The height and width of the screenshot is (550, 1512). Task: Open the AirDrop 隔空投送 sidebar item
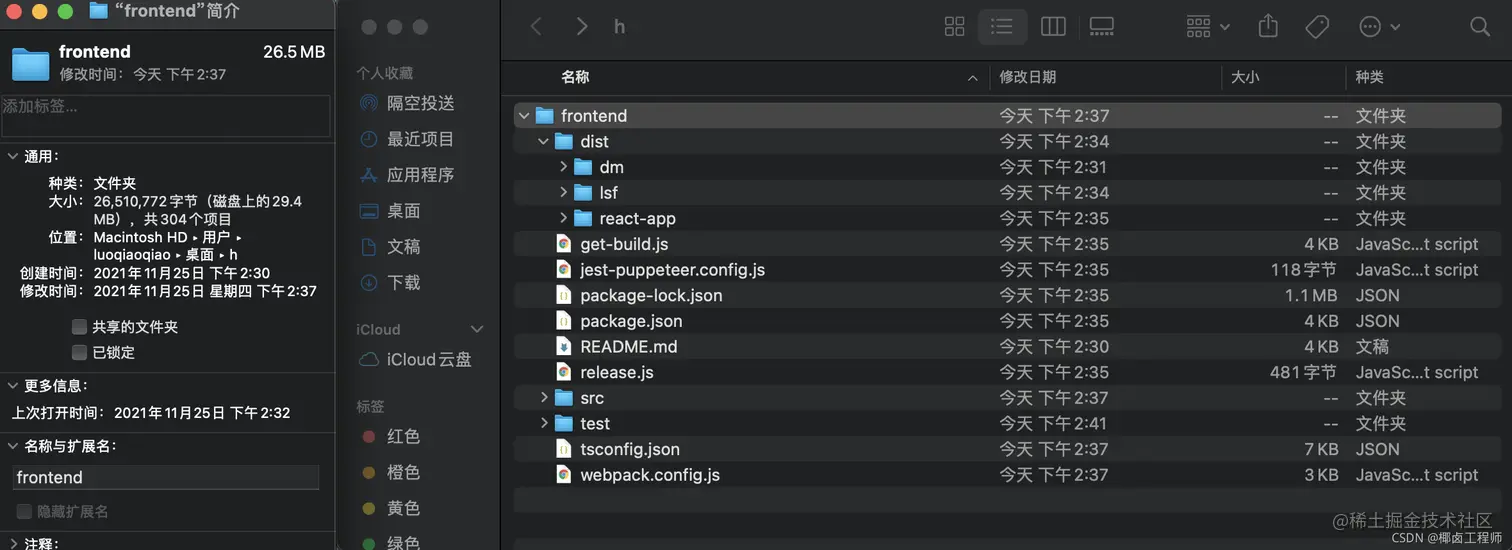[x=406, y=103]
